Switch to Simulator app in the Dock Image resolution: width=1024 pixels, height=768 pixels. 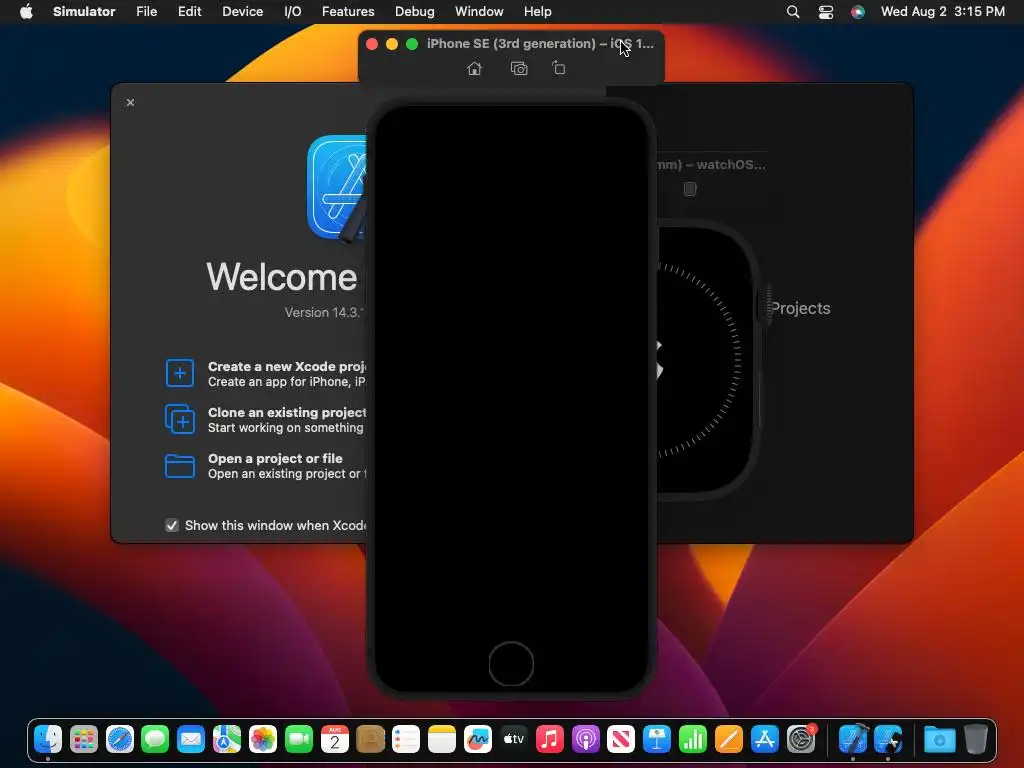tap(889, 739)
